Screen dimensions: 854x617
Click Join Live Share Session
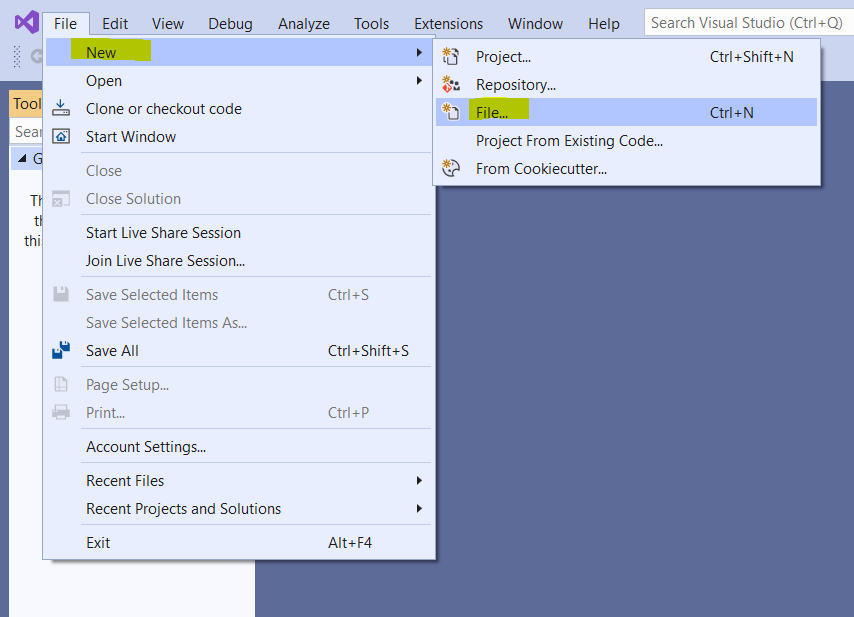(165, 261)
